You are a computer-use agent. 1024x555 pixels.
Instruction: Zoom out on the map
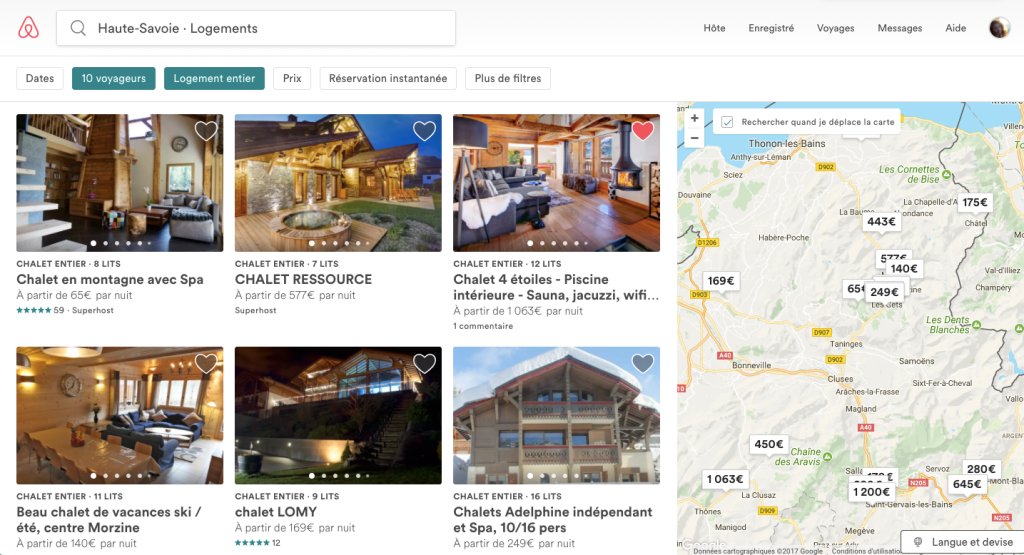pyautogui.click(x=694, y=138)
